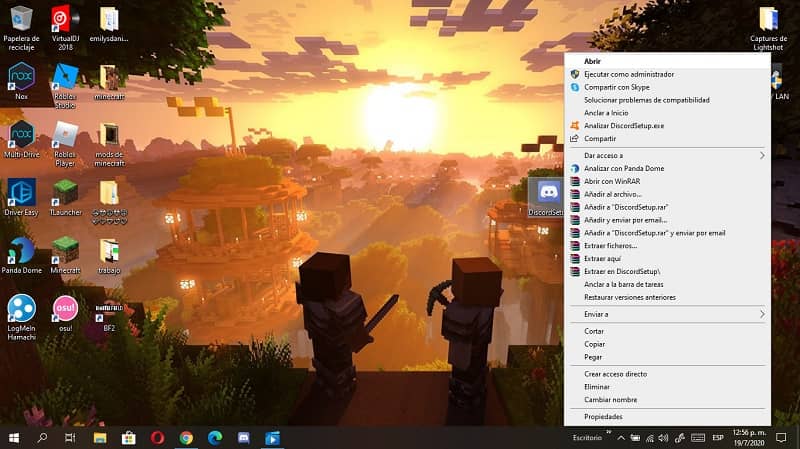Select the VirtualDJ 2018 desktop shortcut

tap(65, 28)
